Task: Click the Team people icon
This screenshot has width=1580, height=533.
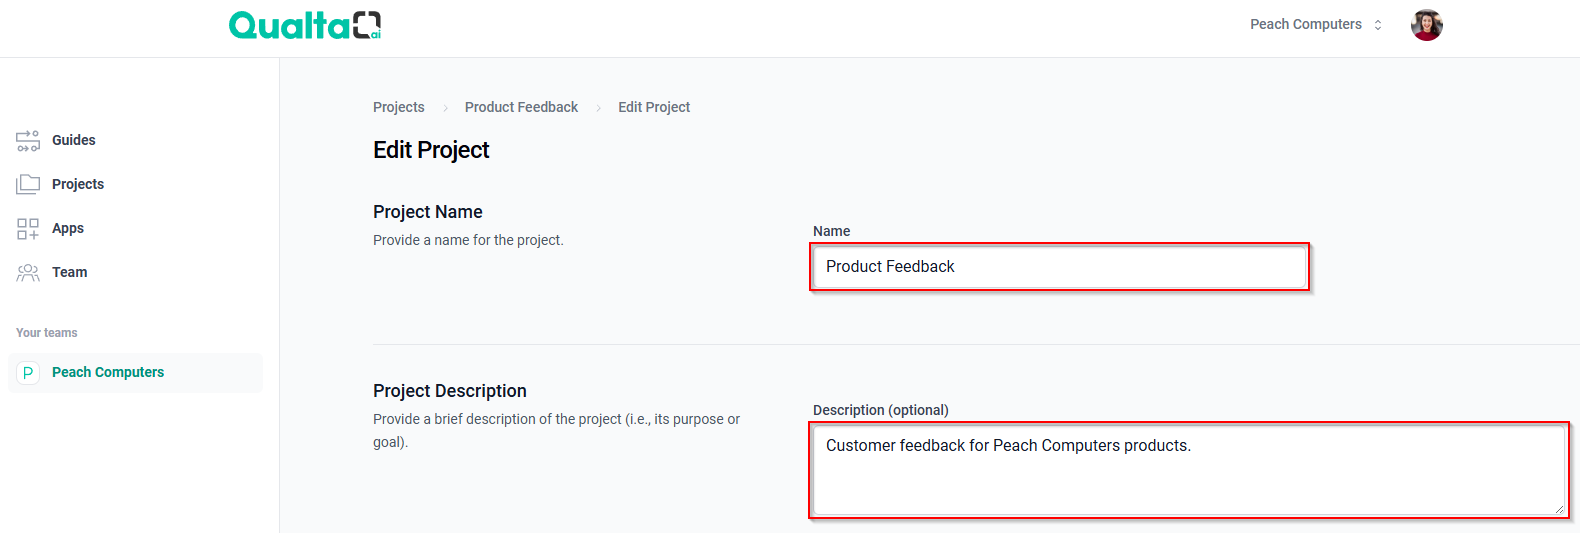Action: 28,273
